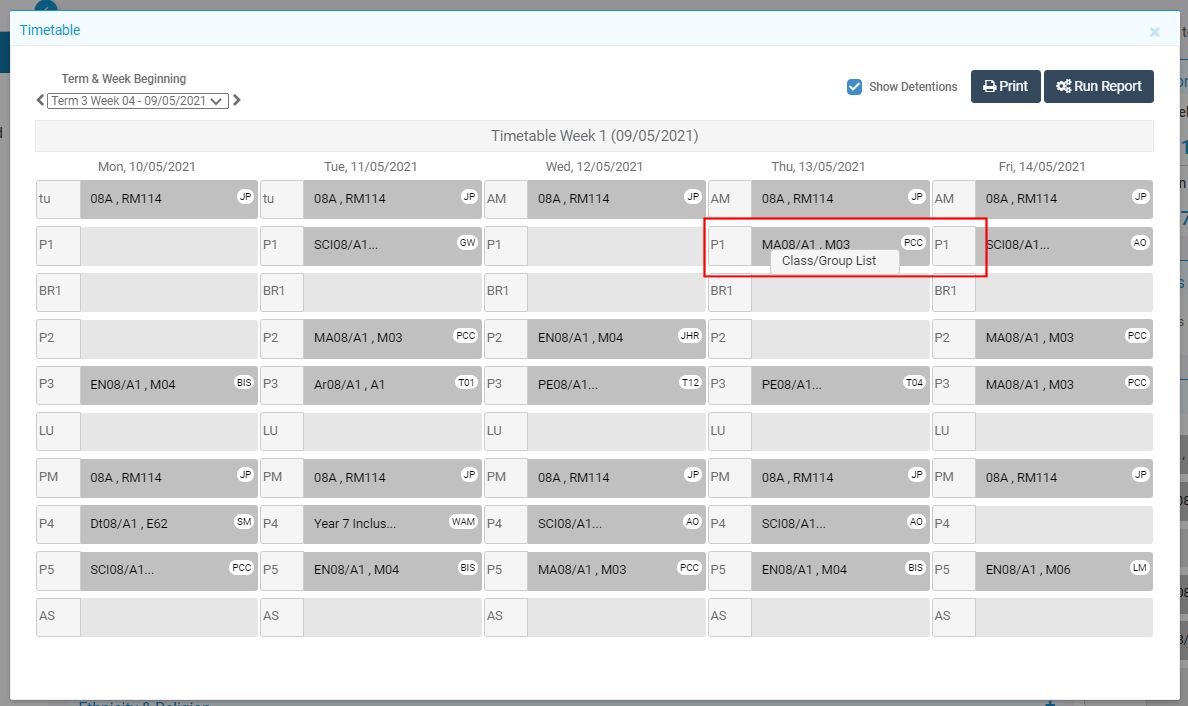Click the PCC badge on Tuesday P2 maths lesson

click(x=465, y=336)
